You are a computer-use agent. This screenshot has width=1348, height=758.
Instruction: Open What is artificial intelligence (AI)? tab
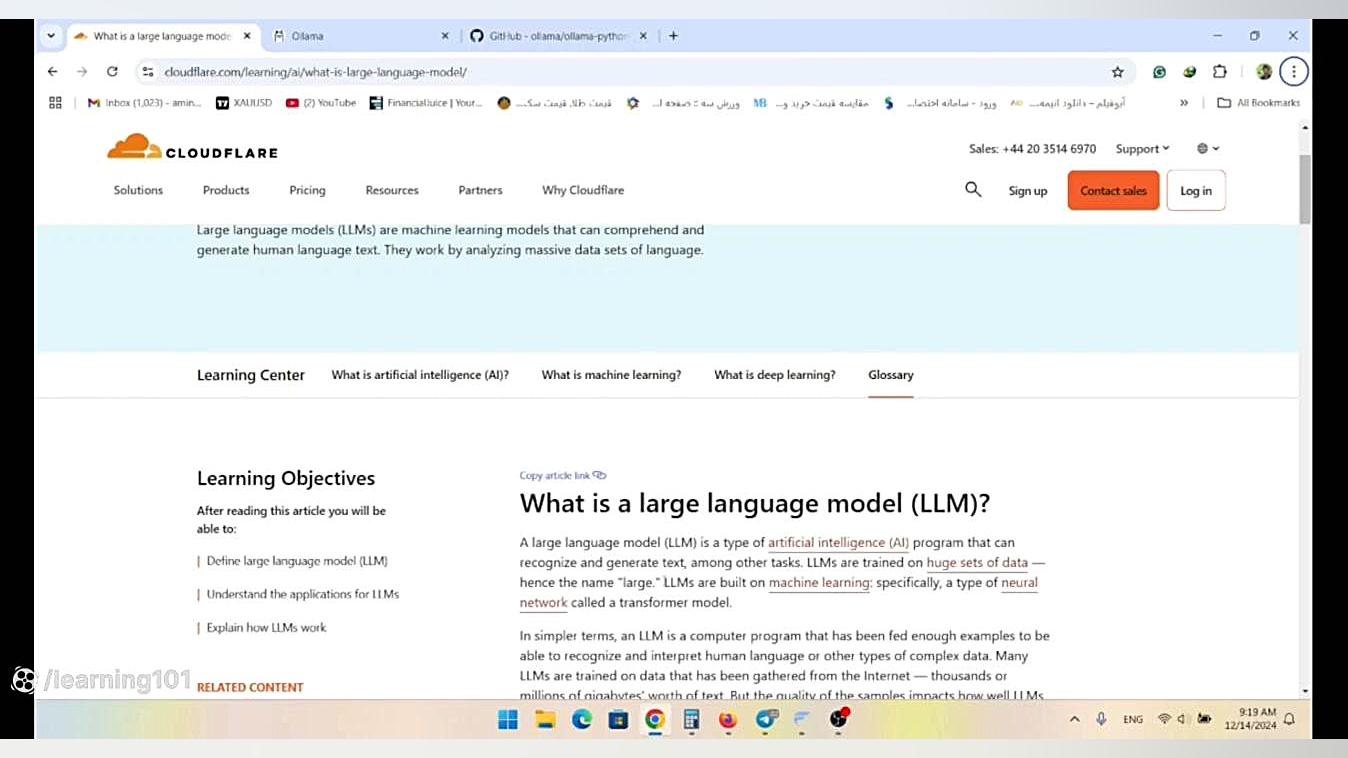420,375
